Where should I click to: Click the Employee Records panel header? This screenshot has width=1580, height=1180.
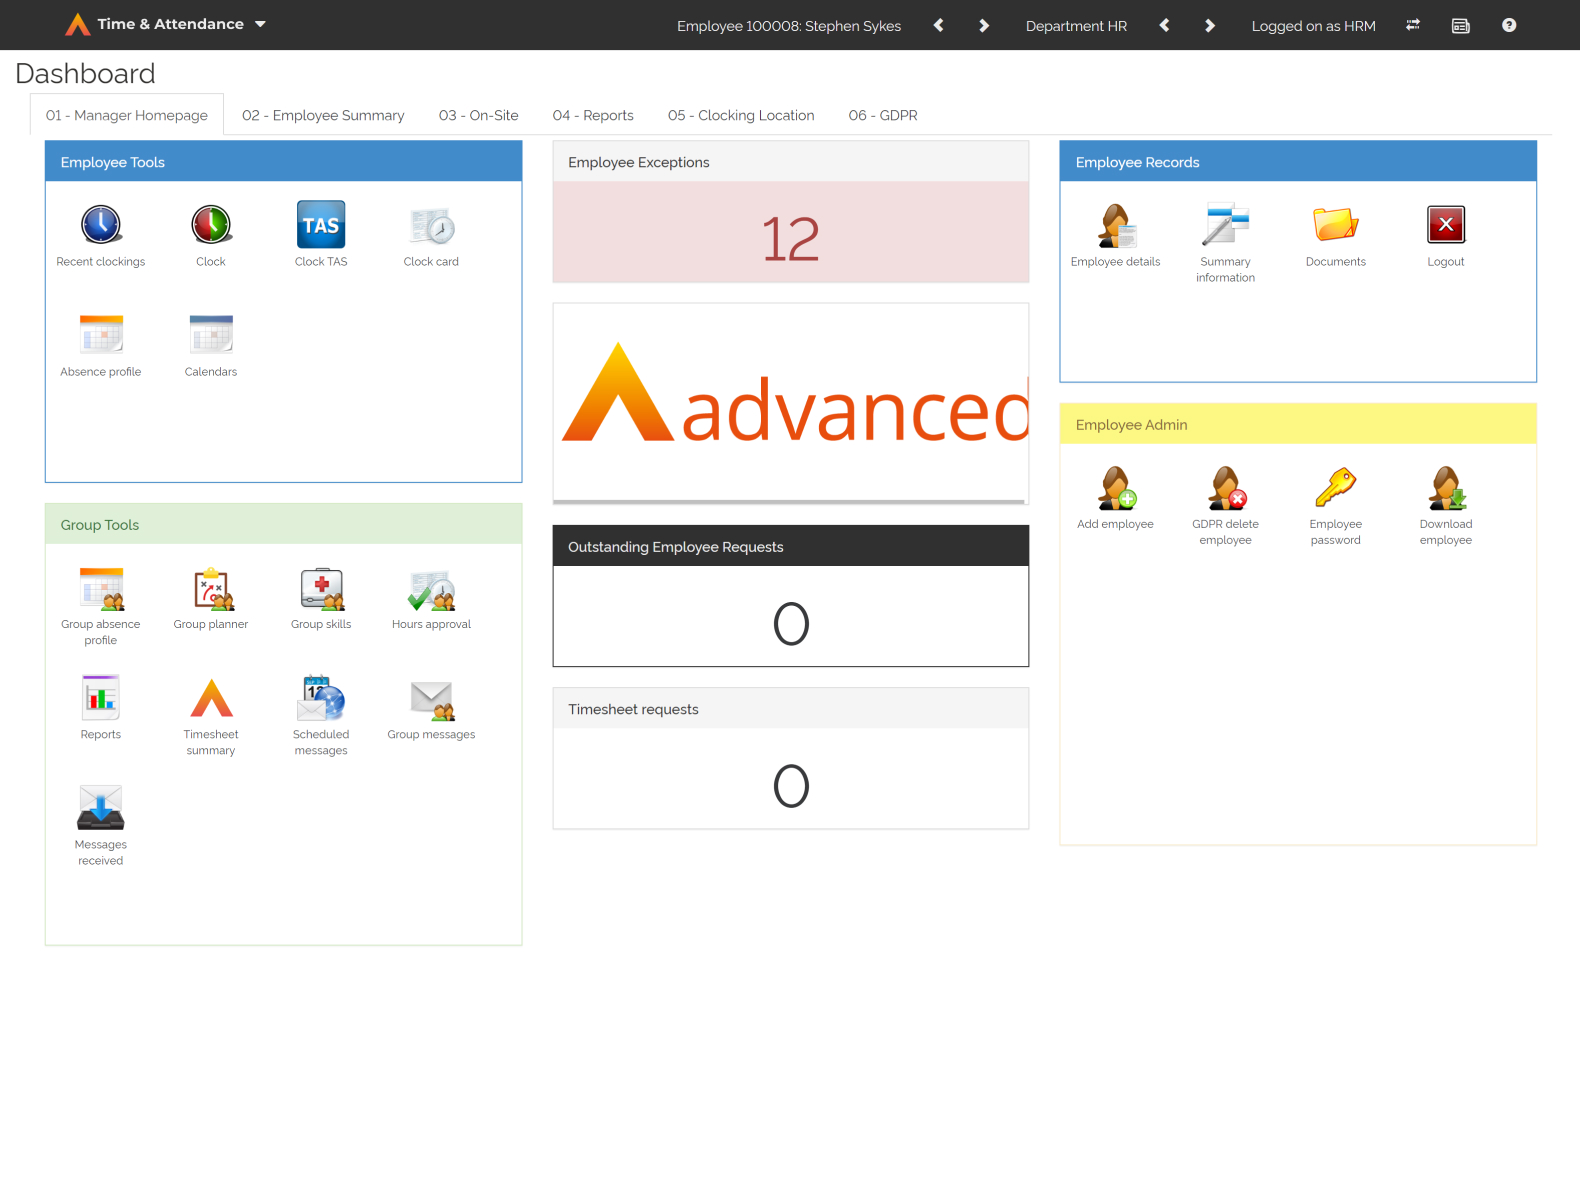(x=1298, y=162)
